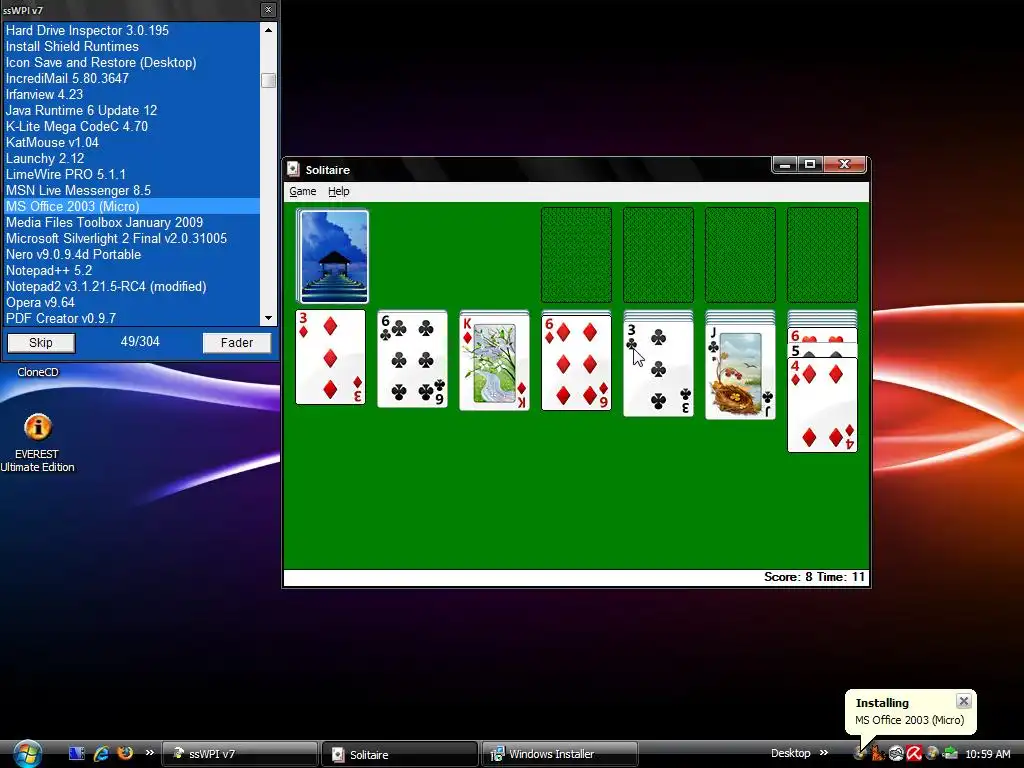Select the King of diamonds card
This screenshot has height=768, width=1024.
(494, 364)
